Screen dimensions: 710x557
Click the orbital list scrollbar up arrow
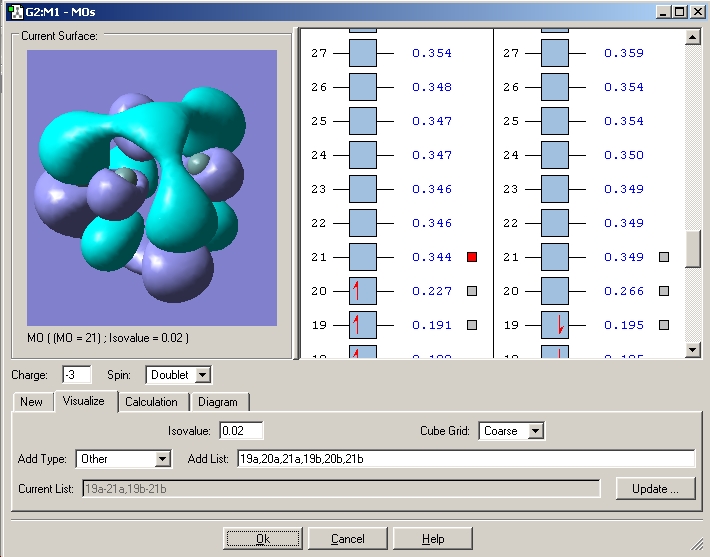[693, 37]
